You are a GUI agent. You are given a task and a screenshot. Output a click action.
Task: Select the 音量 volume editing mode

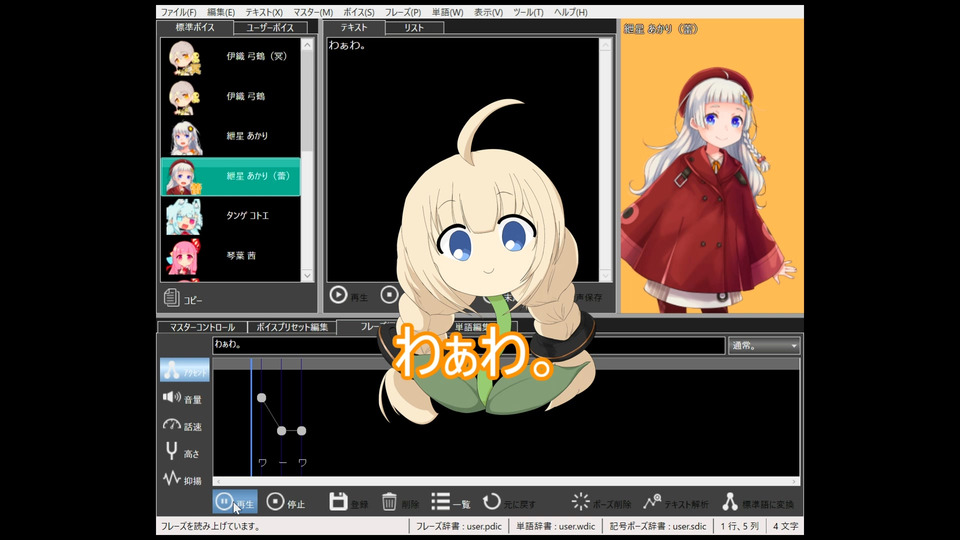[182, 399]
